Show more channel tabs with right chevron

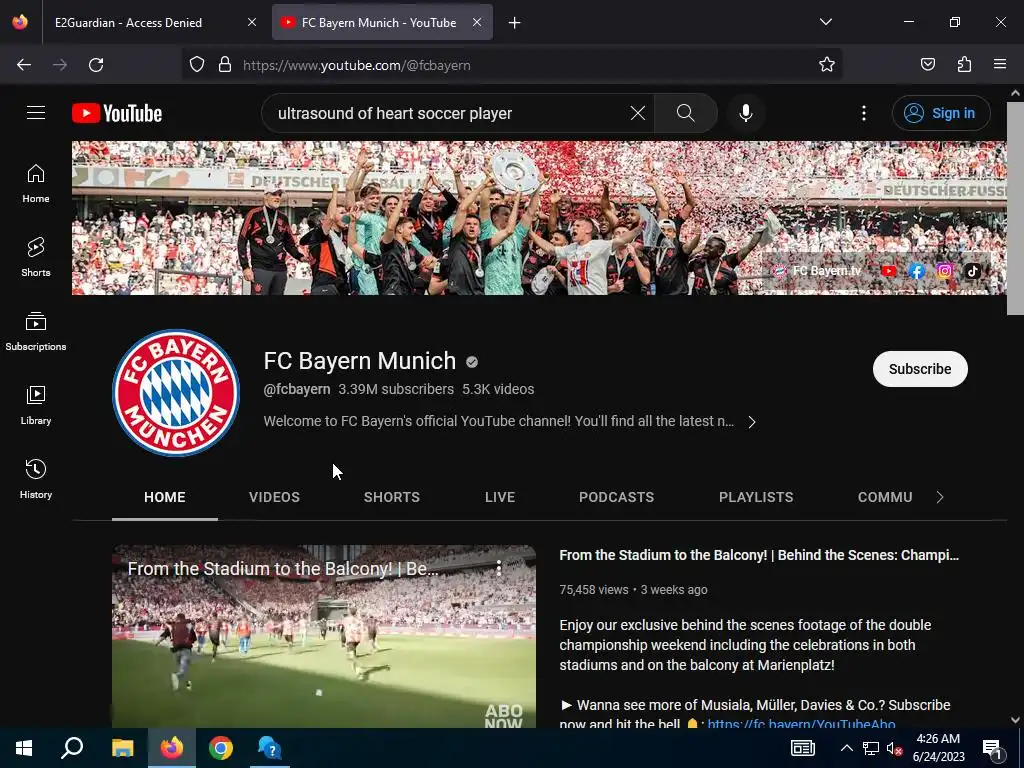click(940, 497)
